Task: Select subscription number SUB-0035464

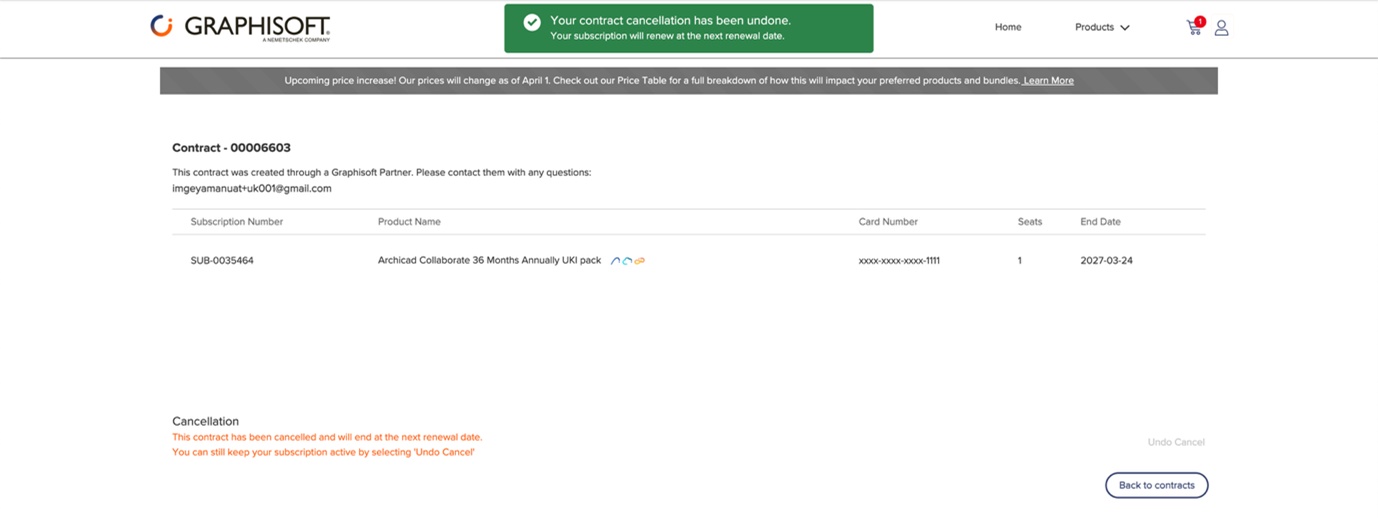Action: (222, 261)
